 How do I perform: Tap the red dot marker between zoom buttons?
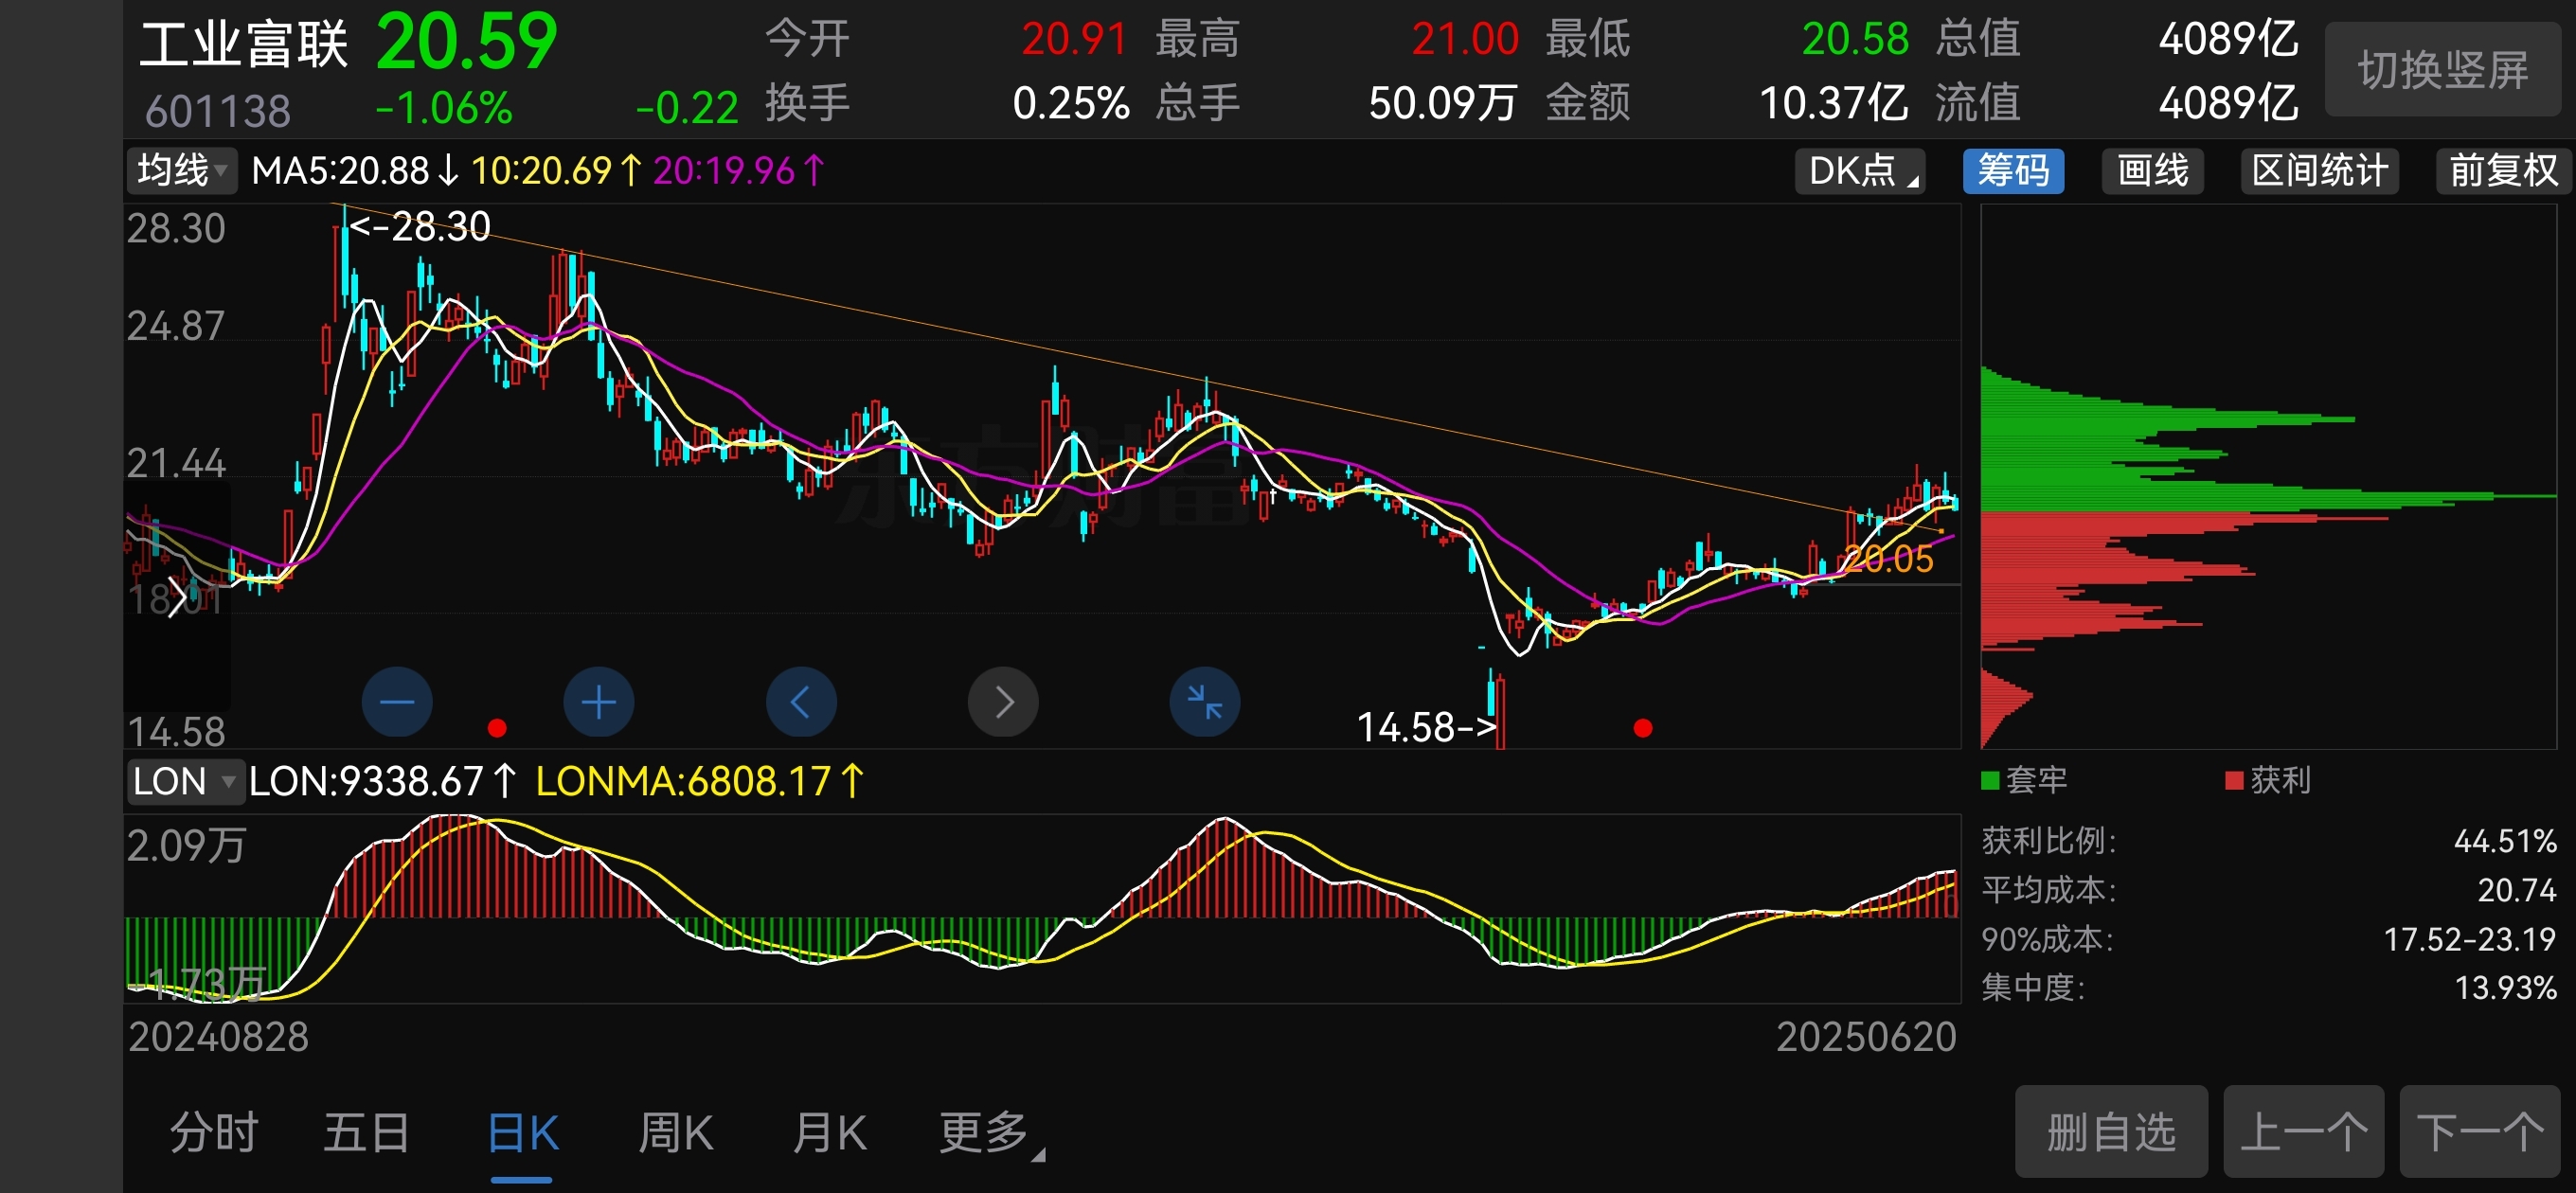497,728
